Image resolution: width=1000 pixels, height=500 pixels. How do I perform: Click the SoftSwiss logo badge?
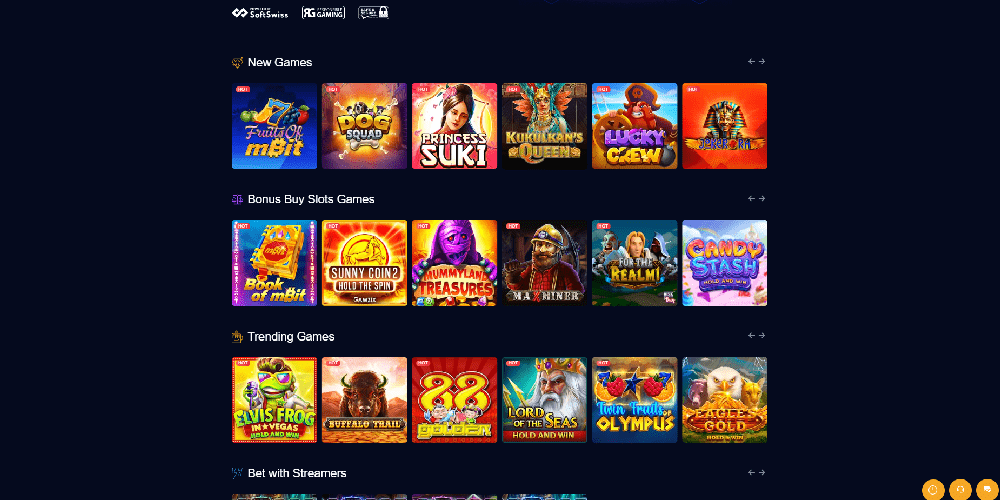(x=260, y=13)
